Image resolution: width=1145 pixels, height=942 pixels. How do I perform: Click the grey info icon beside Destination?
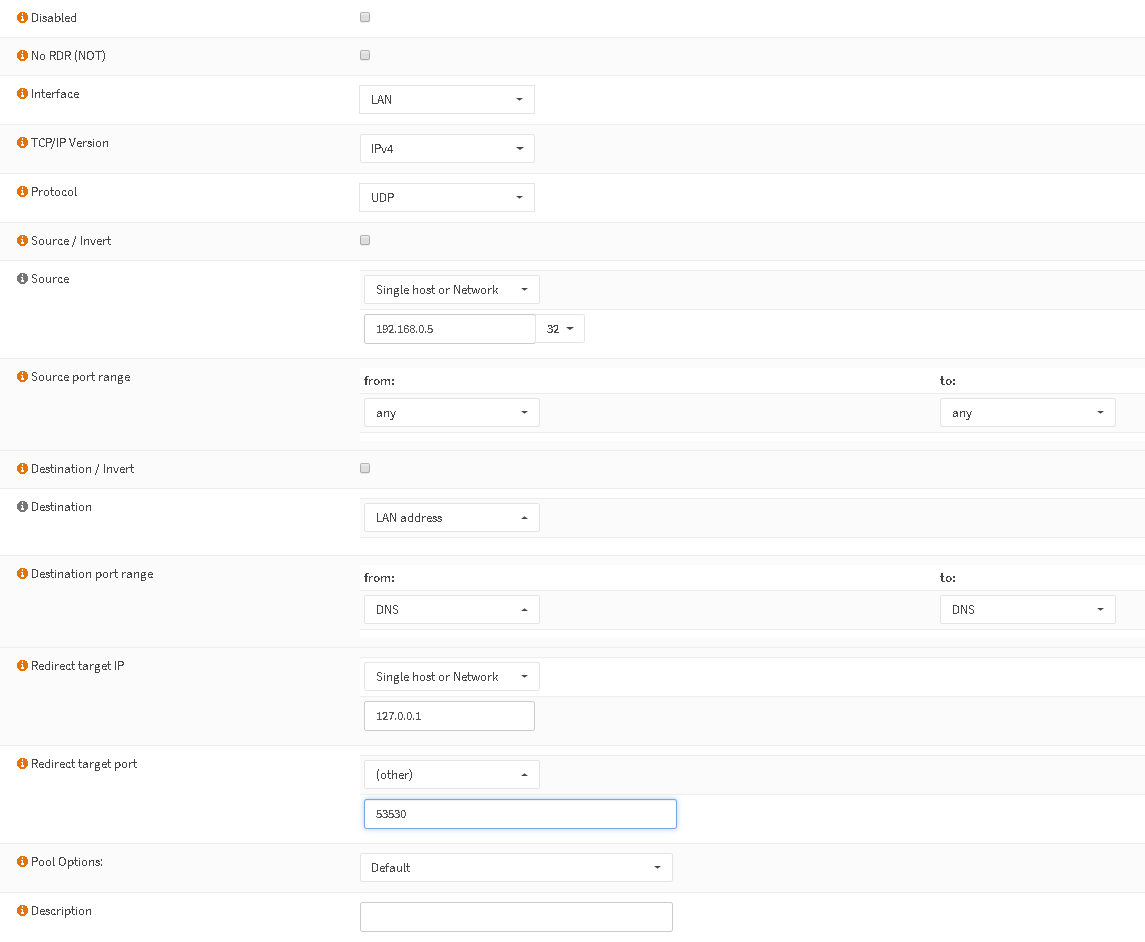point(22,506)
